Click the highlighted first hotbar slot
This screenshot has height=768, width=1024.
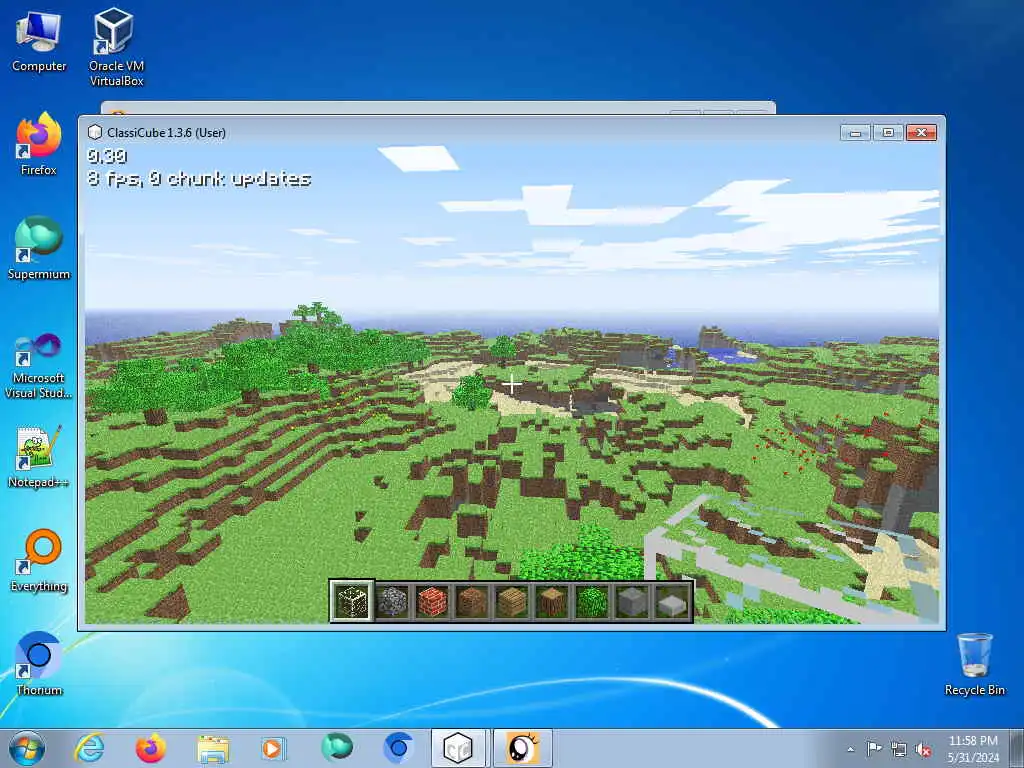tap(352, 601)
